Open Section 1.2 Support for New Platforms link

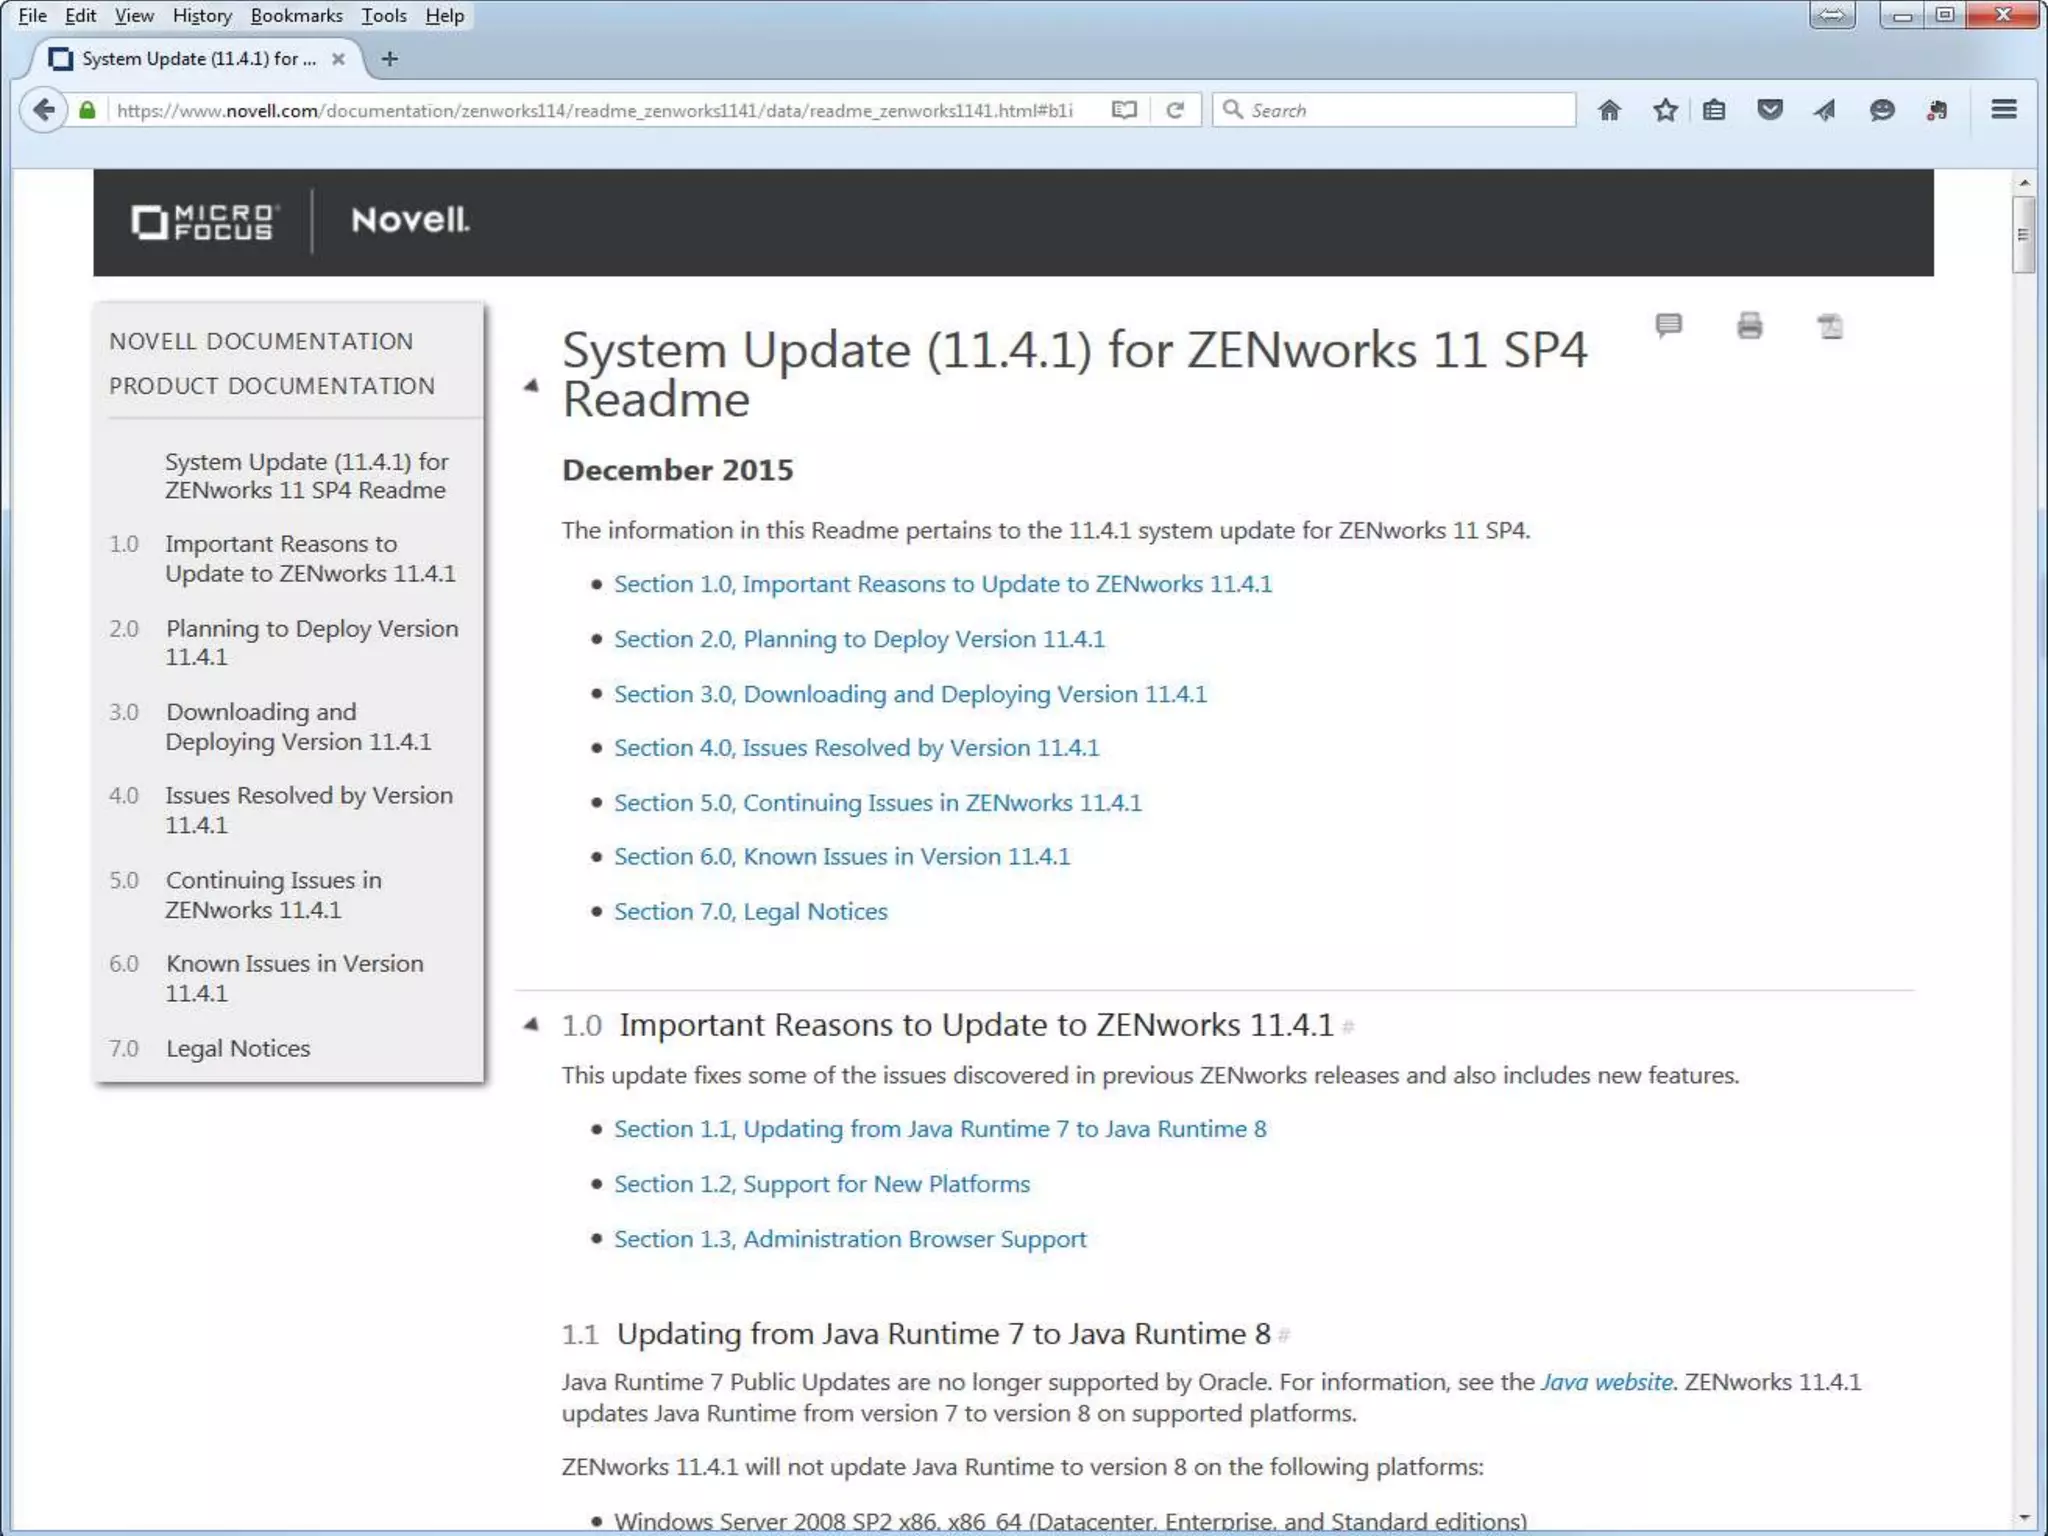[x=822, y=1184]
